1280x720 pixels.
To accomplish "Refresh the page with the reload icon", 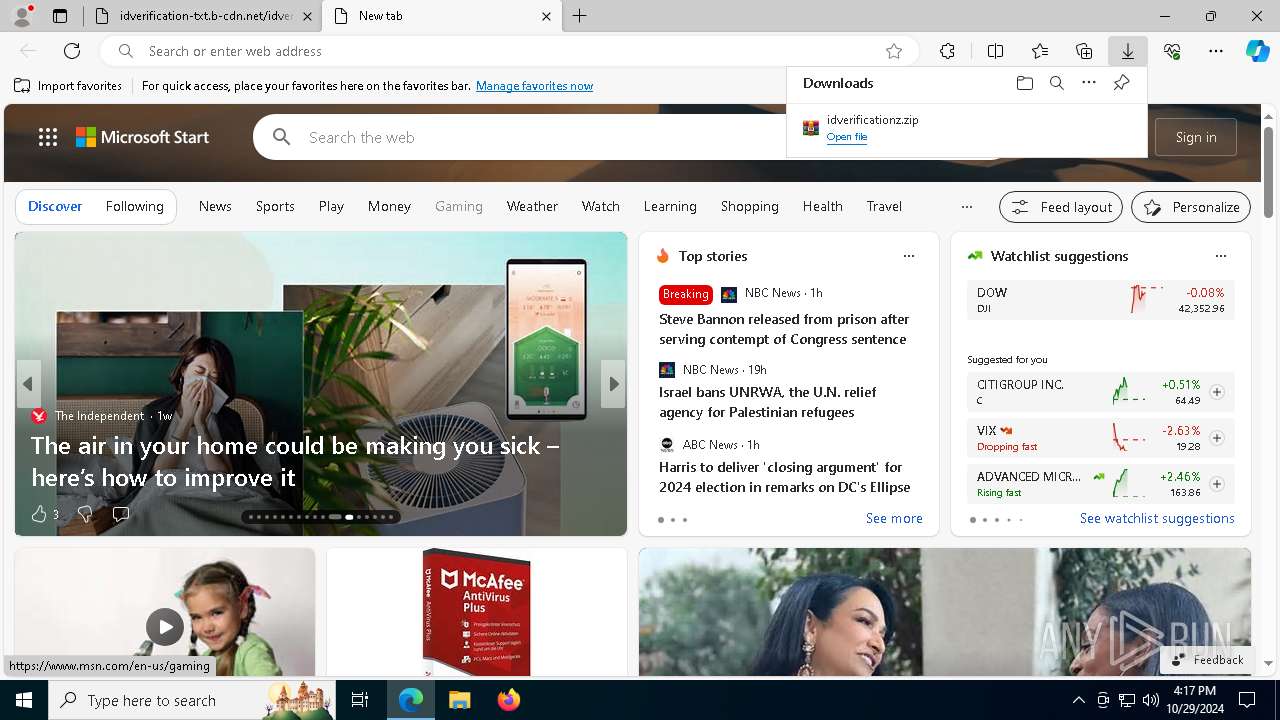I will 72,51.
